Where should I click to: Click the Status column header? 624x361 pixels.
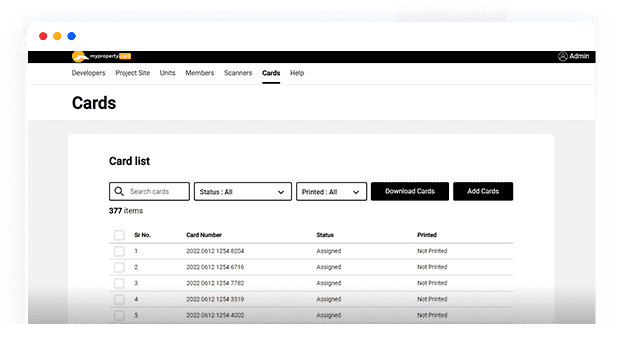pyautogui.click(x=325, y=235)
